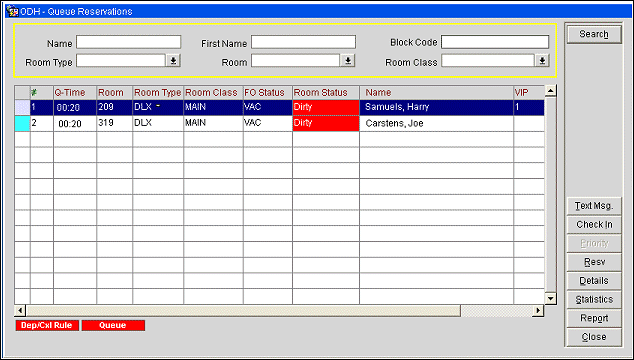This screenshot has width=634, height=360.
Task: Generate the queue Report
Action: tap(594, 318)
